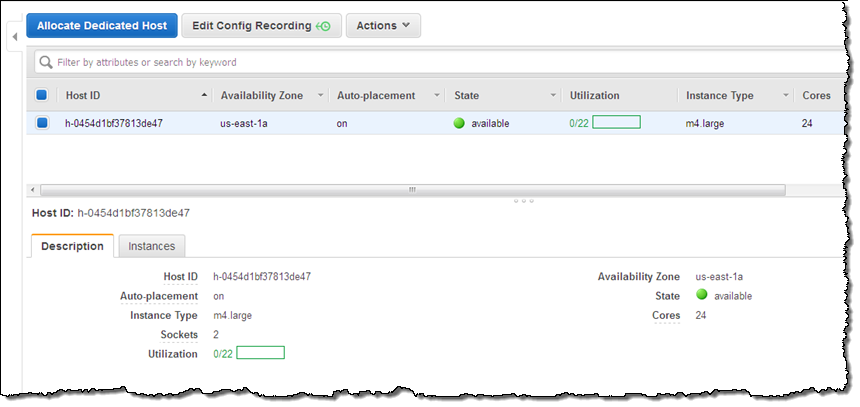860x407 pixels.
Task: Collapse the left side panel arrow
Action: click(14, 37)
